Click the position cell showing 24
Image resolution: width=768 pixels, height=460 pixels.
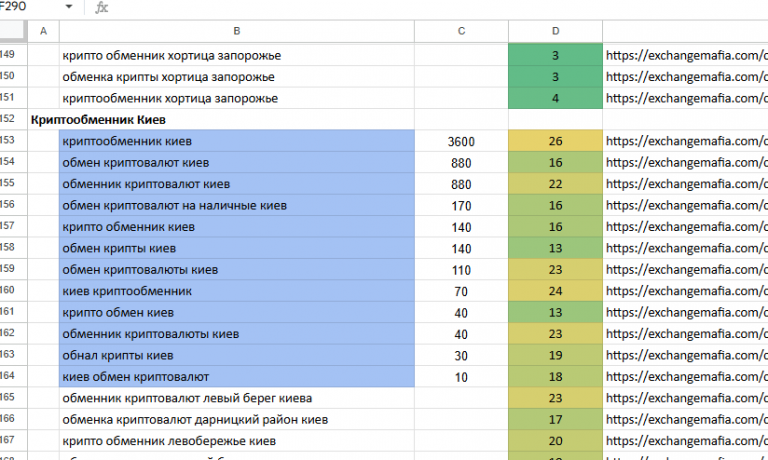[x=555, y=291]
